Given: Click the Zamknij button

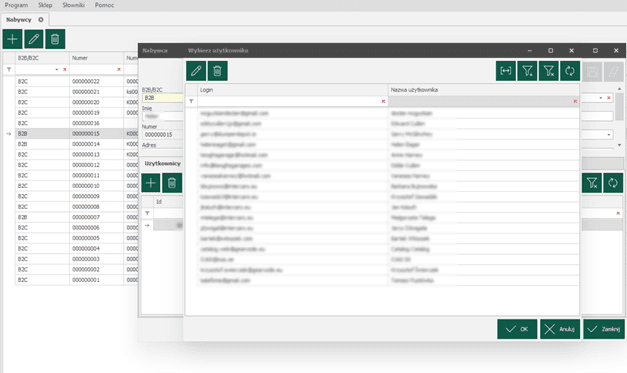Looking at the screenshot, I should [604, 329].
